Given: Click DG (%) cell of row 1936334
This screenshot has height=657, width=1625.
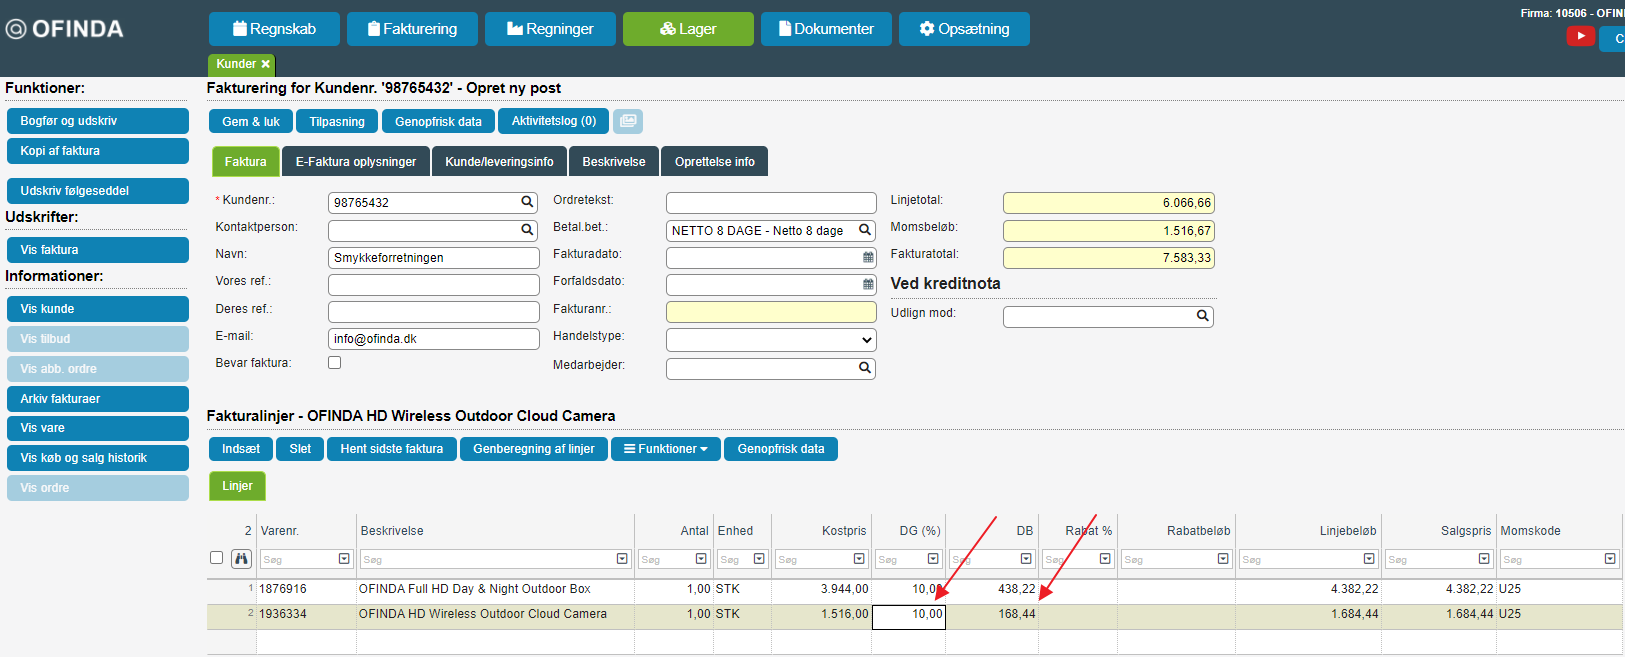Looking at the screenshot, I should tap(909, 615).
